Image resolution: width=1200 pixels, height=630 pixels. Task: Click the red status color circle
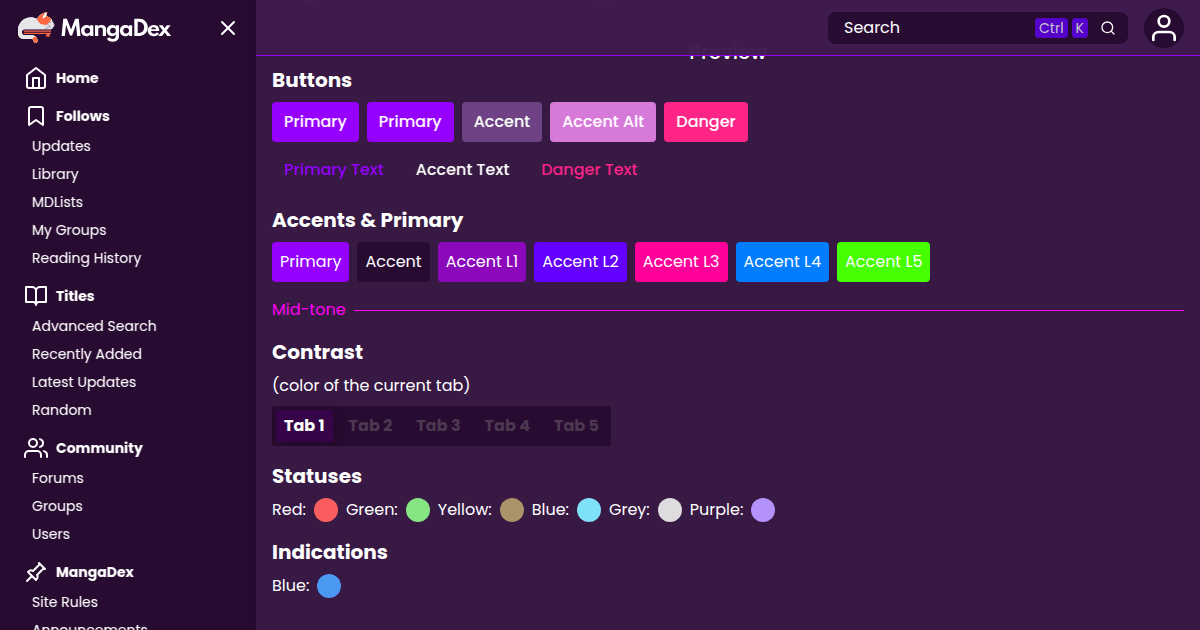point(326,510)
